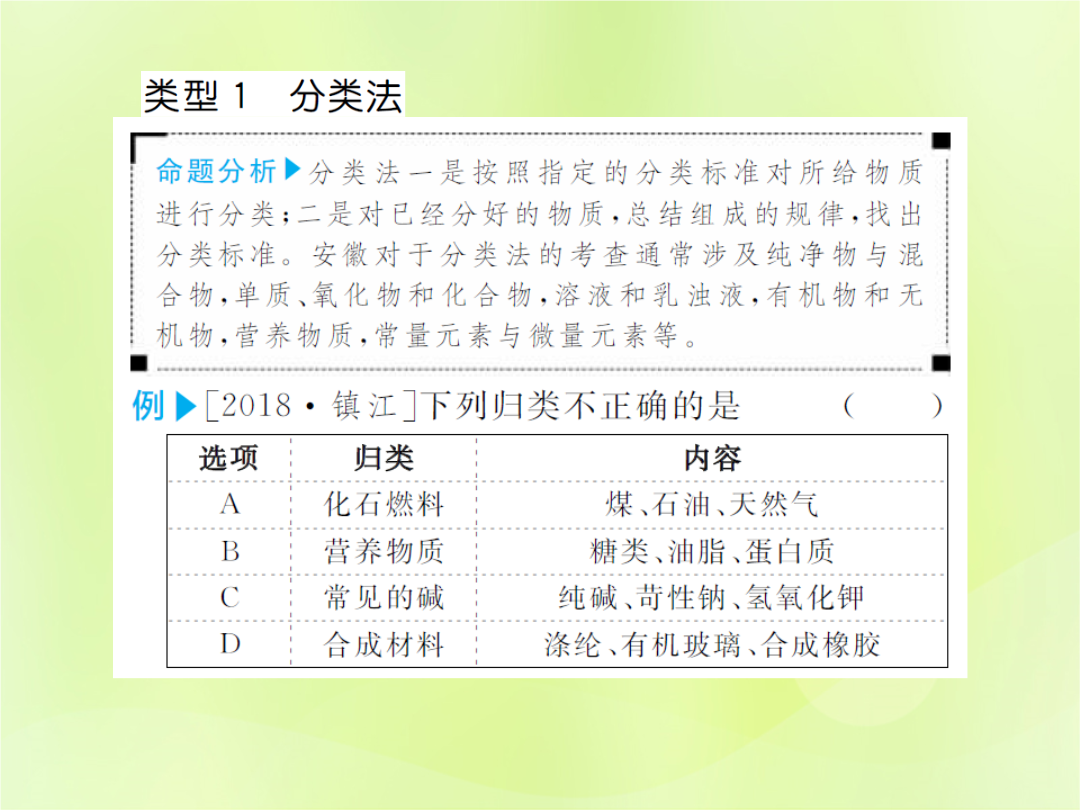Screen dimensions: 1080x810
Task: Click the blue '例' label
Action: (x=149, y=405)
